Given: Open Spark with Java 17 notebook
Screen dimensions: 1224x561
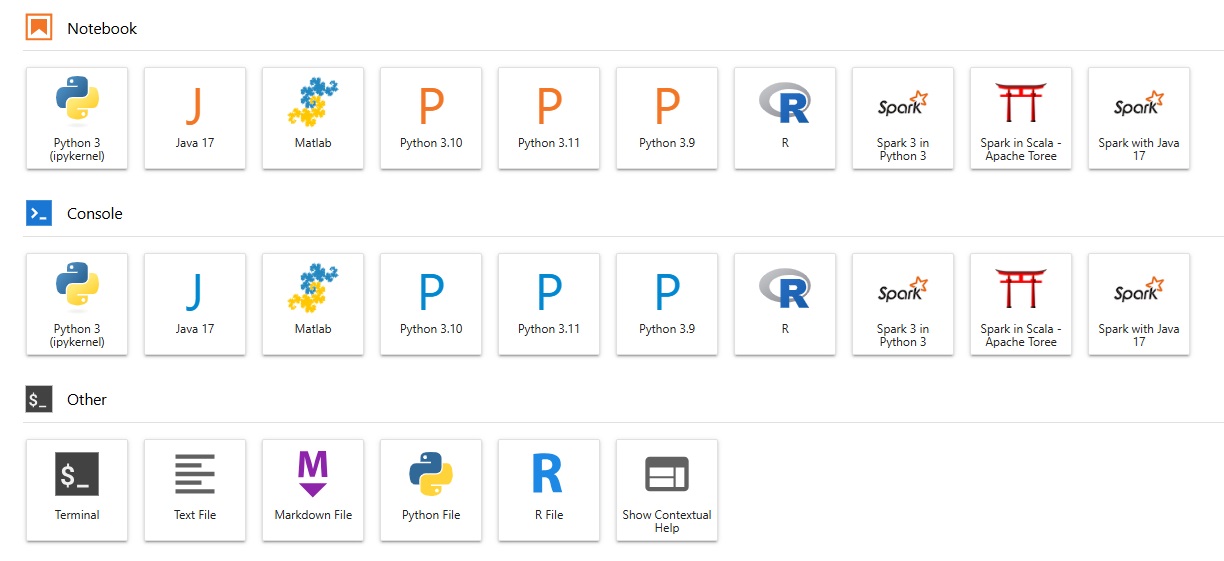Looking at the screenshot, I should click(1139, 117).
